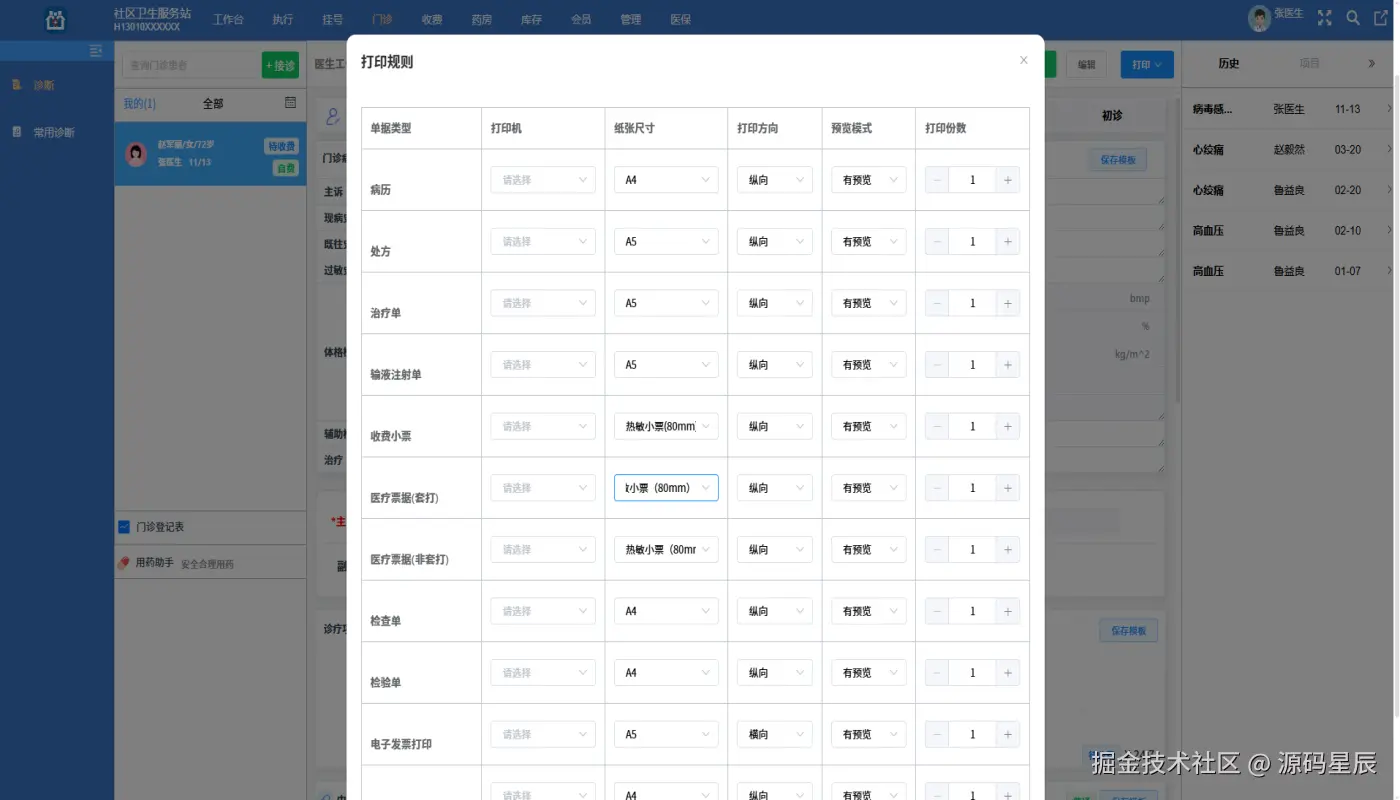Close the 打印规则 dialog with the X icon
Viewport: 1400px width, 800px height.
[x=1023, y=60]
